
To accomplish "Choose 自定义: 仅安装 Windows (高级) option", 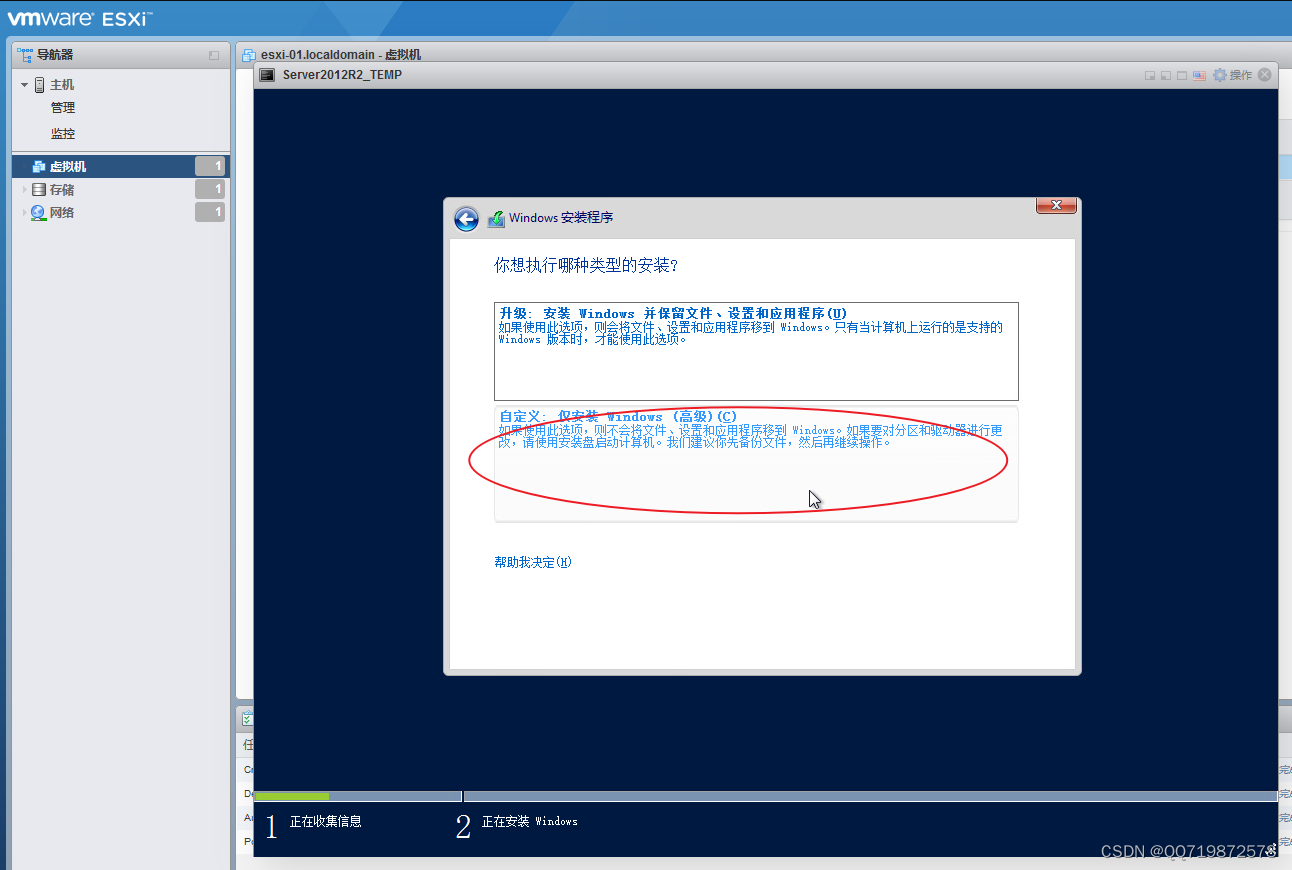I will pyautogui.click(x=756, y=464).
